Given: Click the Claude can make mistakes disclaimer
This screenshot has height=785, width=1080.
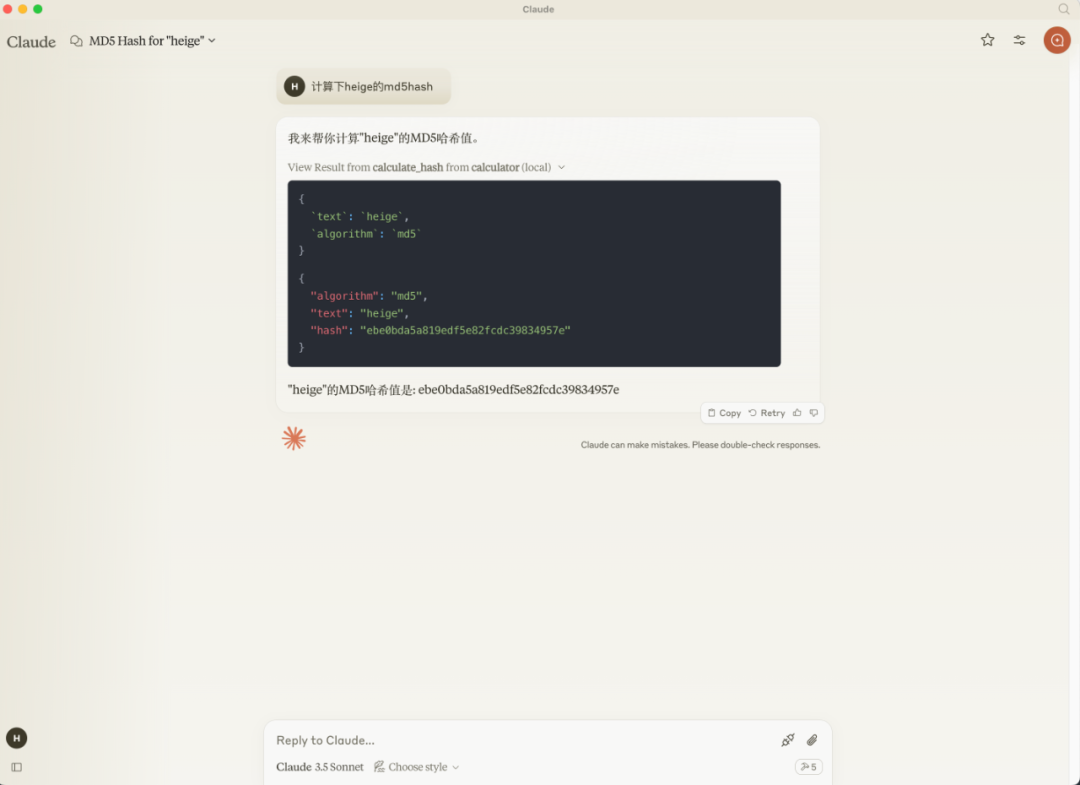Looking at the screenshot, I should coord(700,445).
